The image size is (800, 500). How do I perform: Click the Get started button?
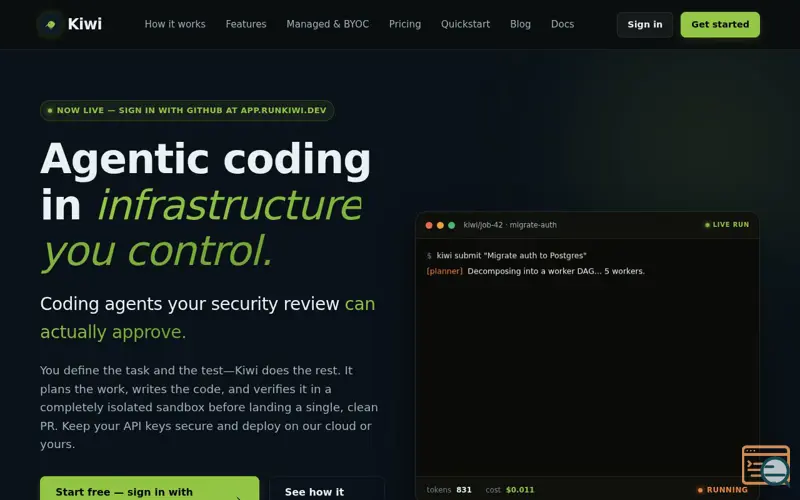click(x=720, y=24)
